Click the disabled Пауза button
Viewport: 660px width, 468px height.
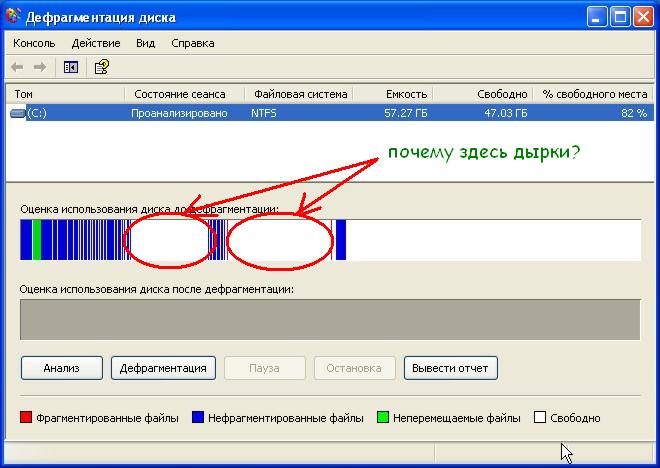pos(265,368)
